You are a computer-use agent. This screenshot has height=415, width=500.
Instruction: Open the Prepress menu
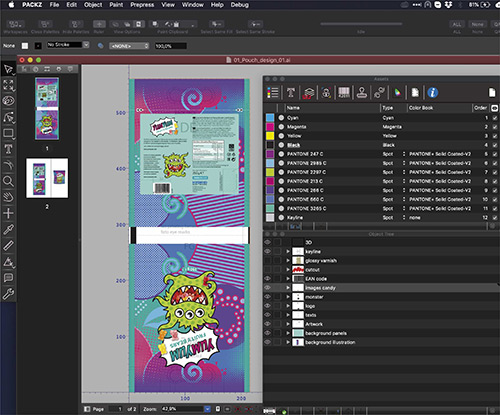pos(142,5)
